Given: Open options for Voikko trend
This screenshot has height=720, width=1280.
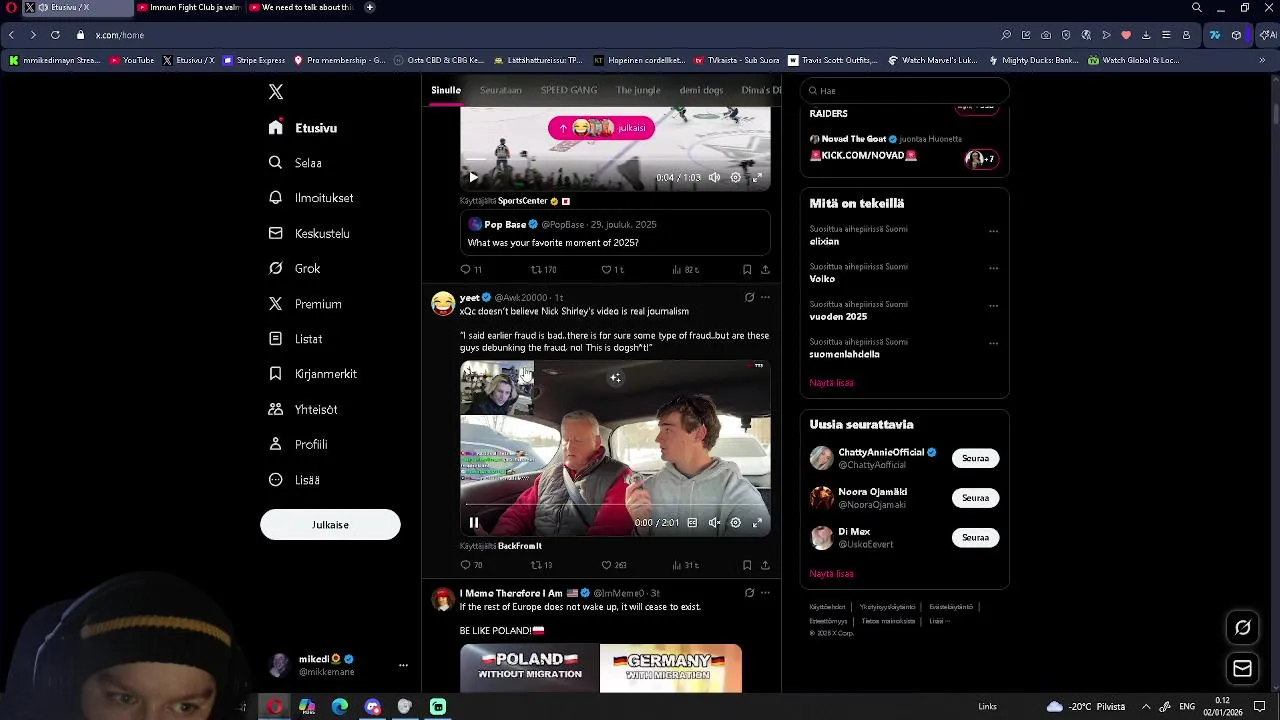Looking at the screenshot, I should 993,268.
